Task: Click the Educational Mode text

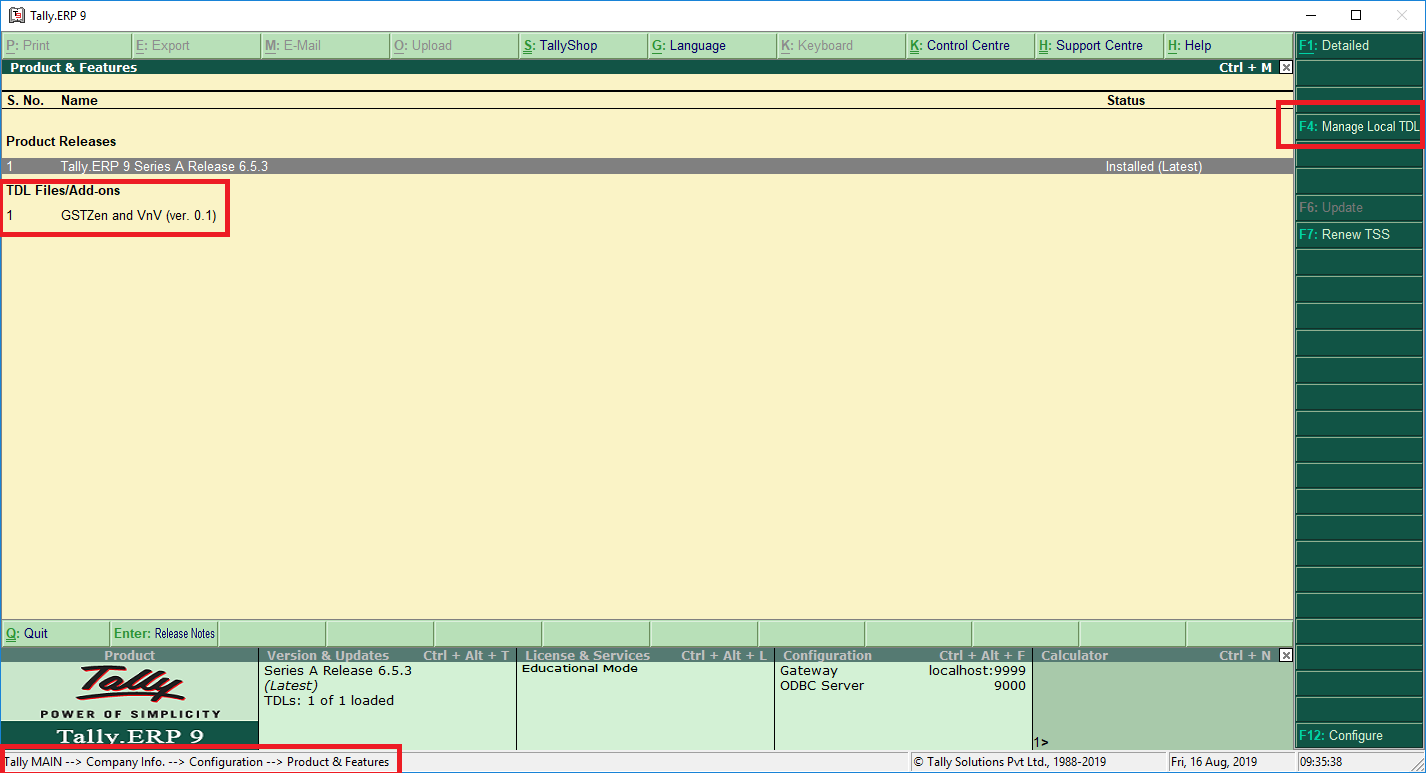Action: [x=580, y=668]
